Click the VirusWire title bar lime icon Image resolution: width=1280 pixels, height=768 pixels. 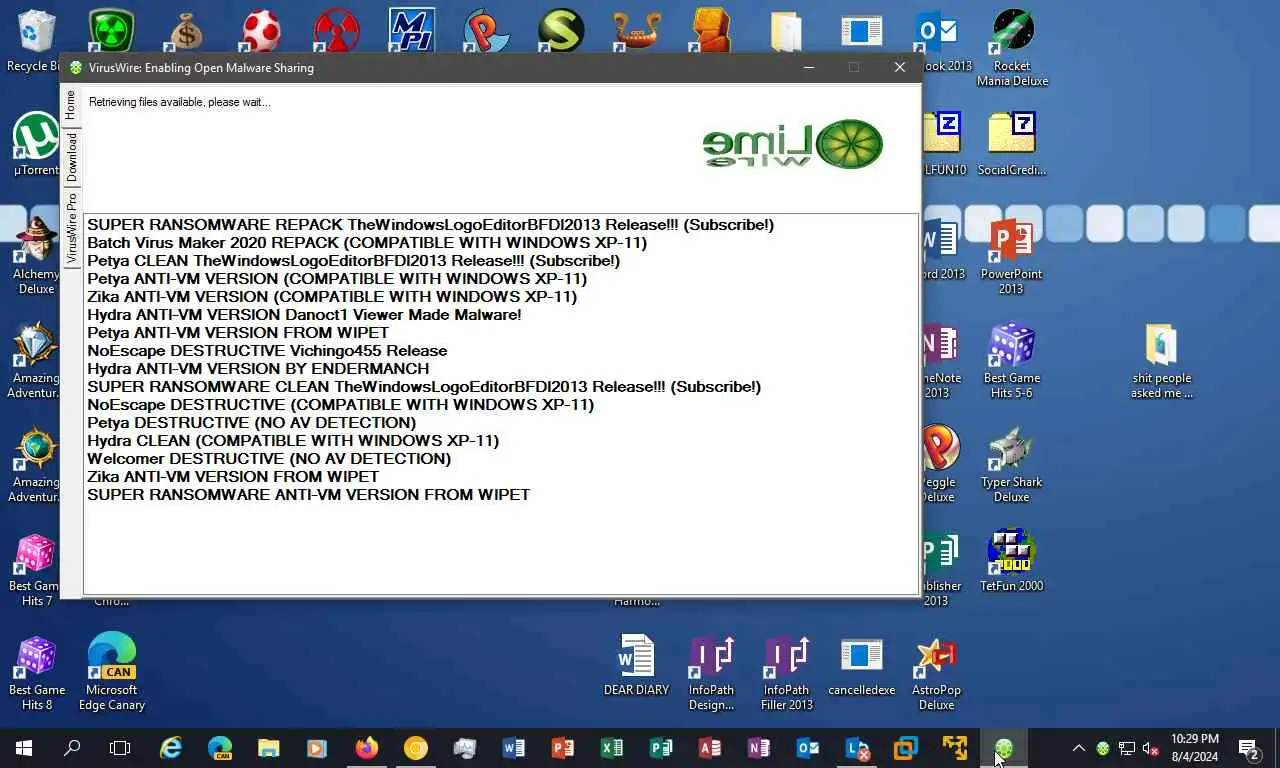(x=75, y=68)
